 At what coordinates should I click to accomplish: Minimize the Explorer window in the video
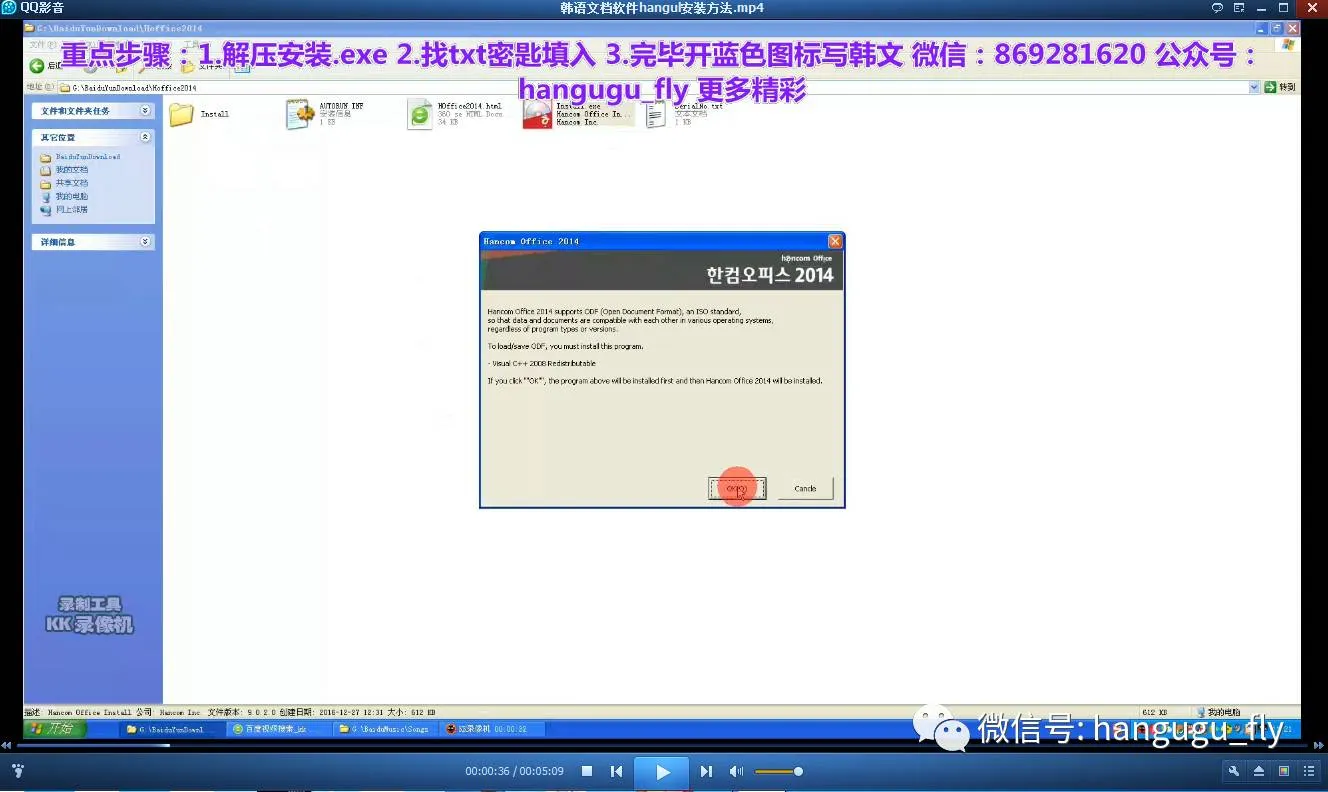point(1262,29)
